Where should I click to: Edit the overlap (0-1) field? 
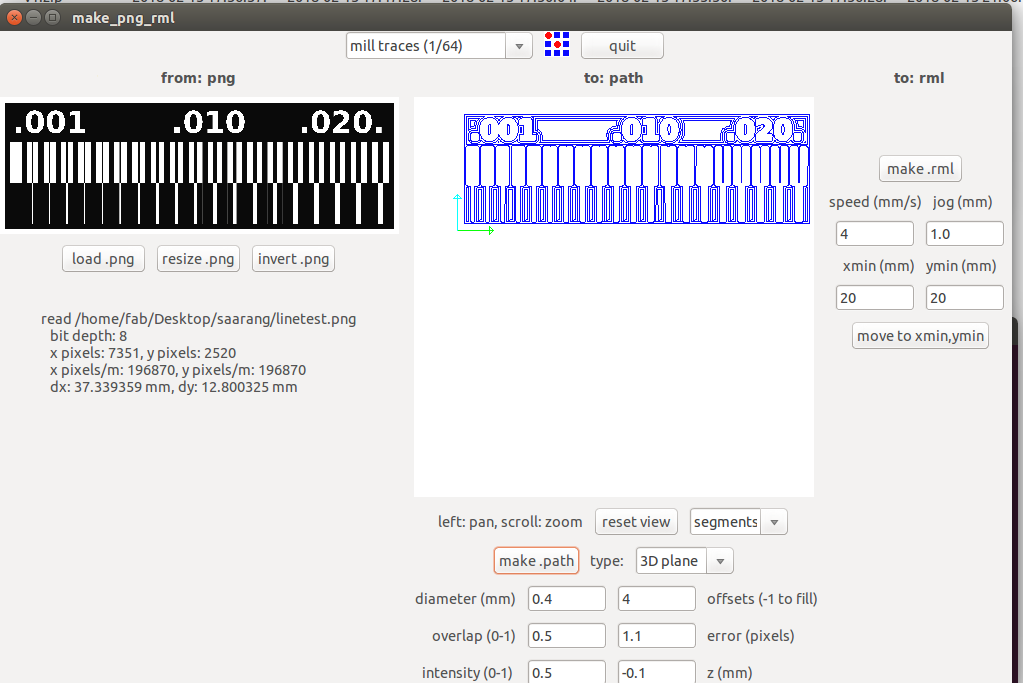(566, 636)
